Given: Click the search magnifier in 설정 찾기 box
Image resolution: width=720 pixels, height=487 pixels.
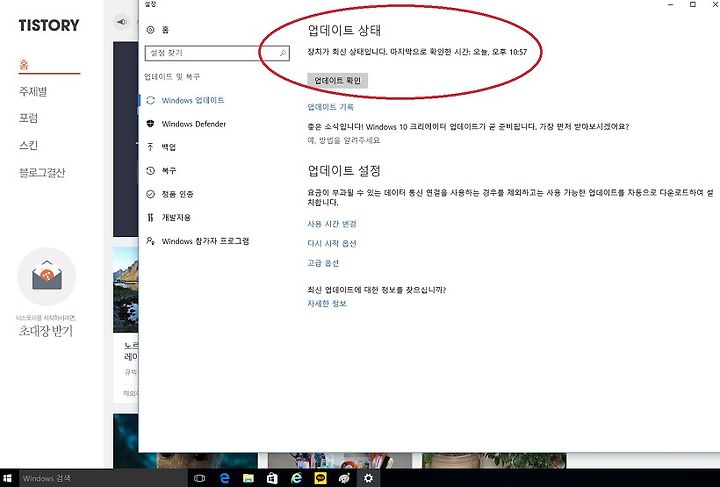Looking at the screenshot, I should (x=283, y=53).
